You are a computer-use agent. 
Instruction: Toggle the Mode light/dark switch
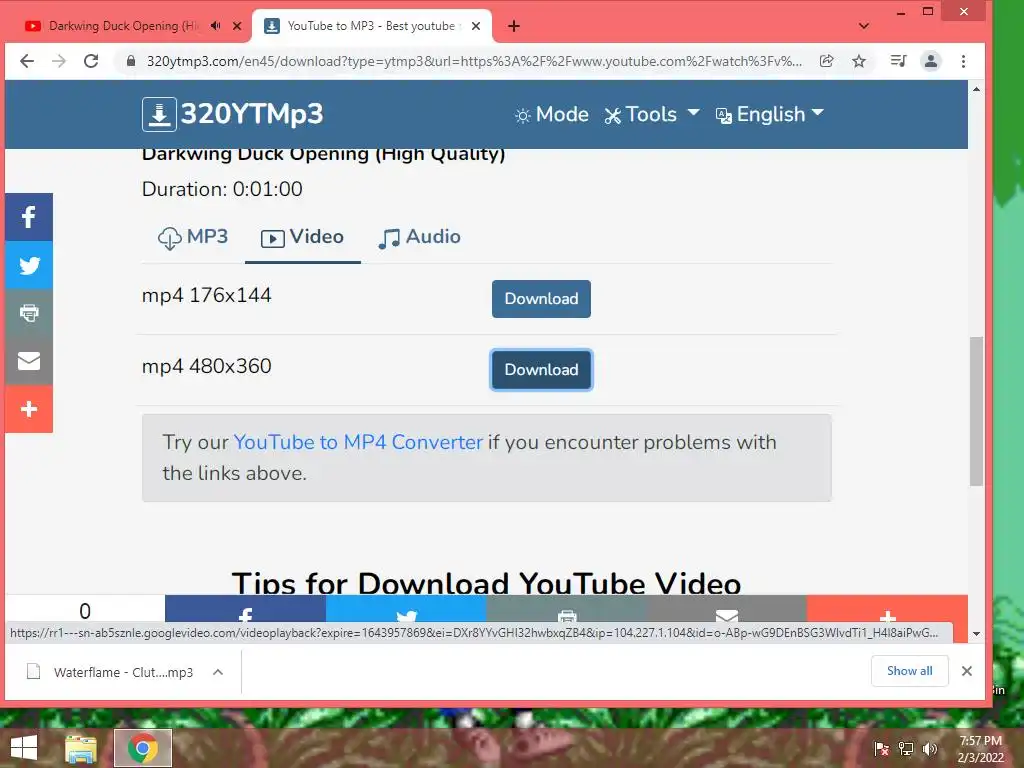[x=551, y=115]
